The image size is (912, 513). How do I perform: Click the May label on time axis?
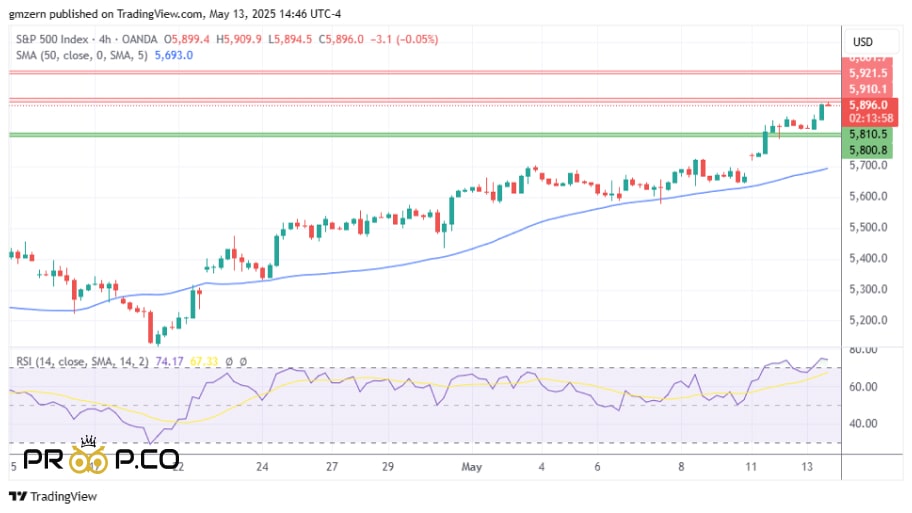coord(472,466)
